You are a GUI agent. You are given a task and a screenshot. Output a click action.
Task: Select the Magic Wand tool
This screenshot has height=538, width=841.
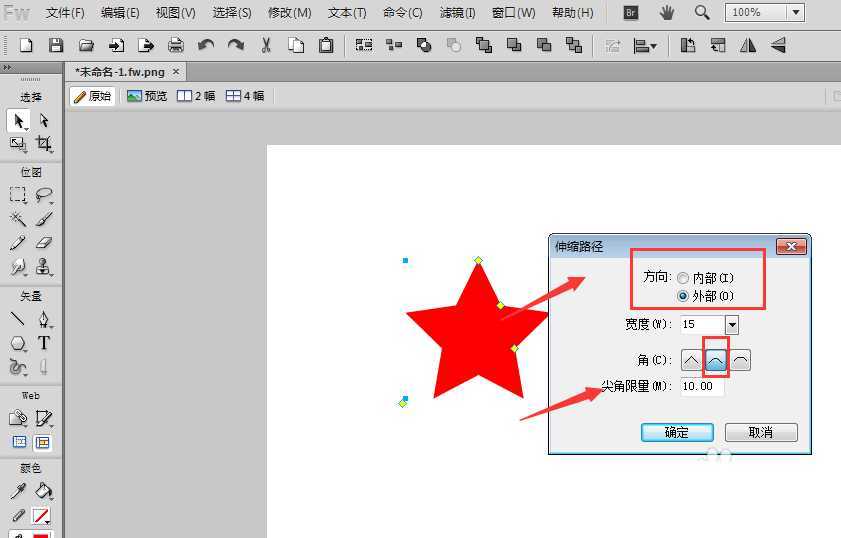click(18, 219)
